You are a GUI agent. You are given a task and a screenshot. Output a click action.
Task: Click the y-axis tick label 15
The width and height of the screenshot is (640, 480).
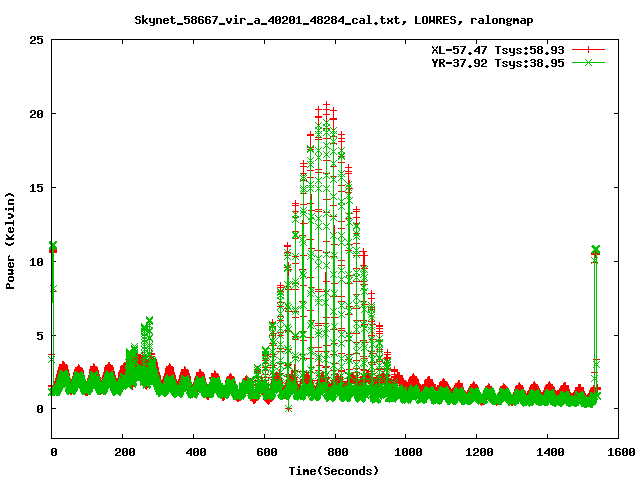(x=36, y=188)
